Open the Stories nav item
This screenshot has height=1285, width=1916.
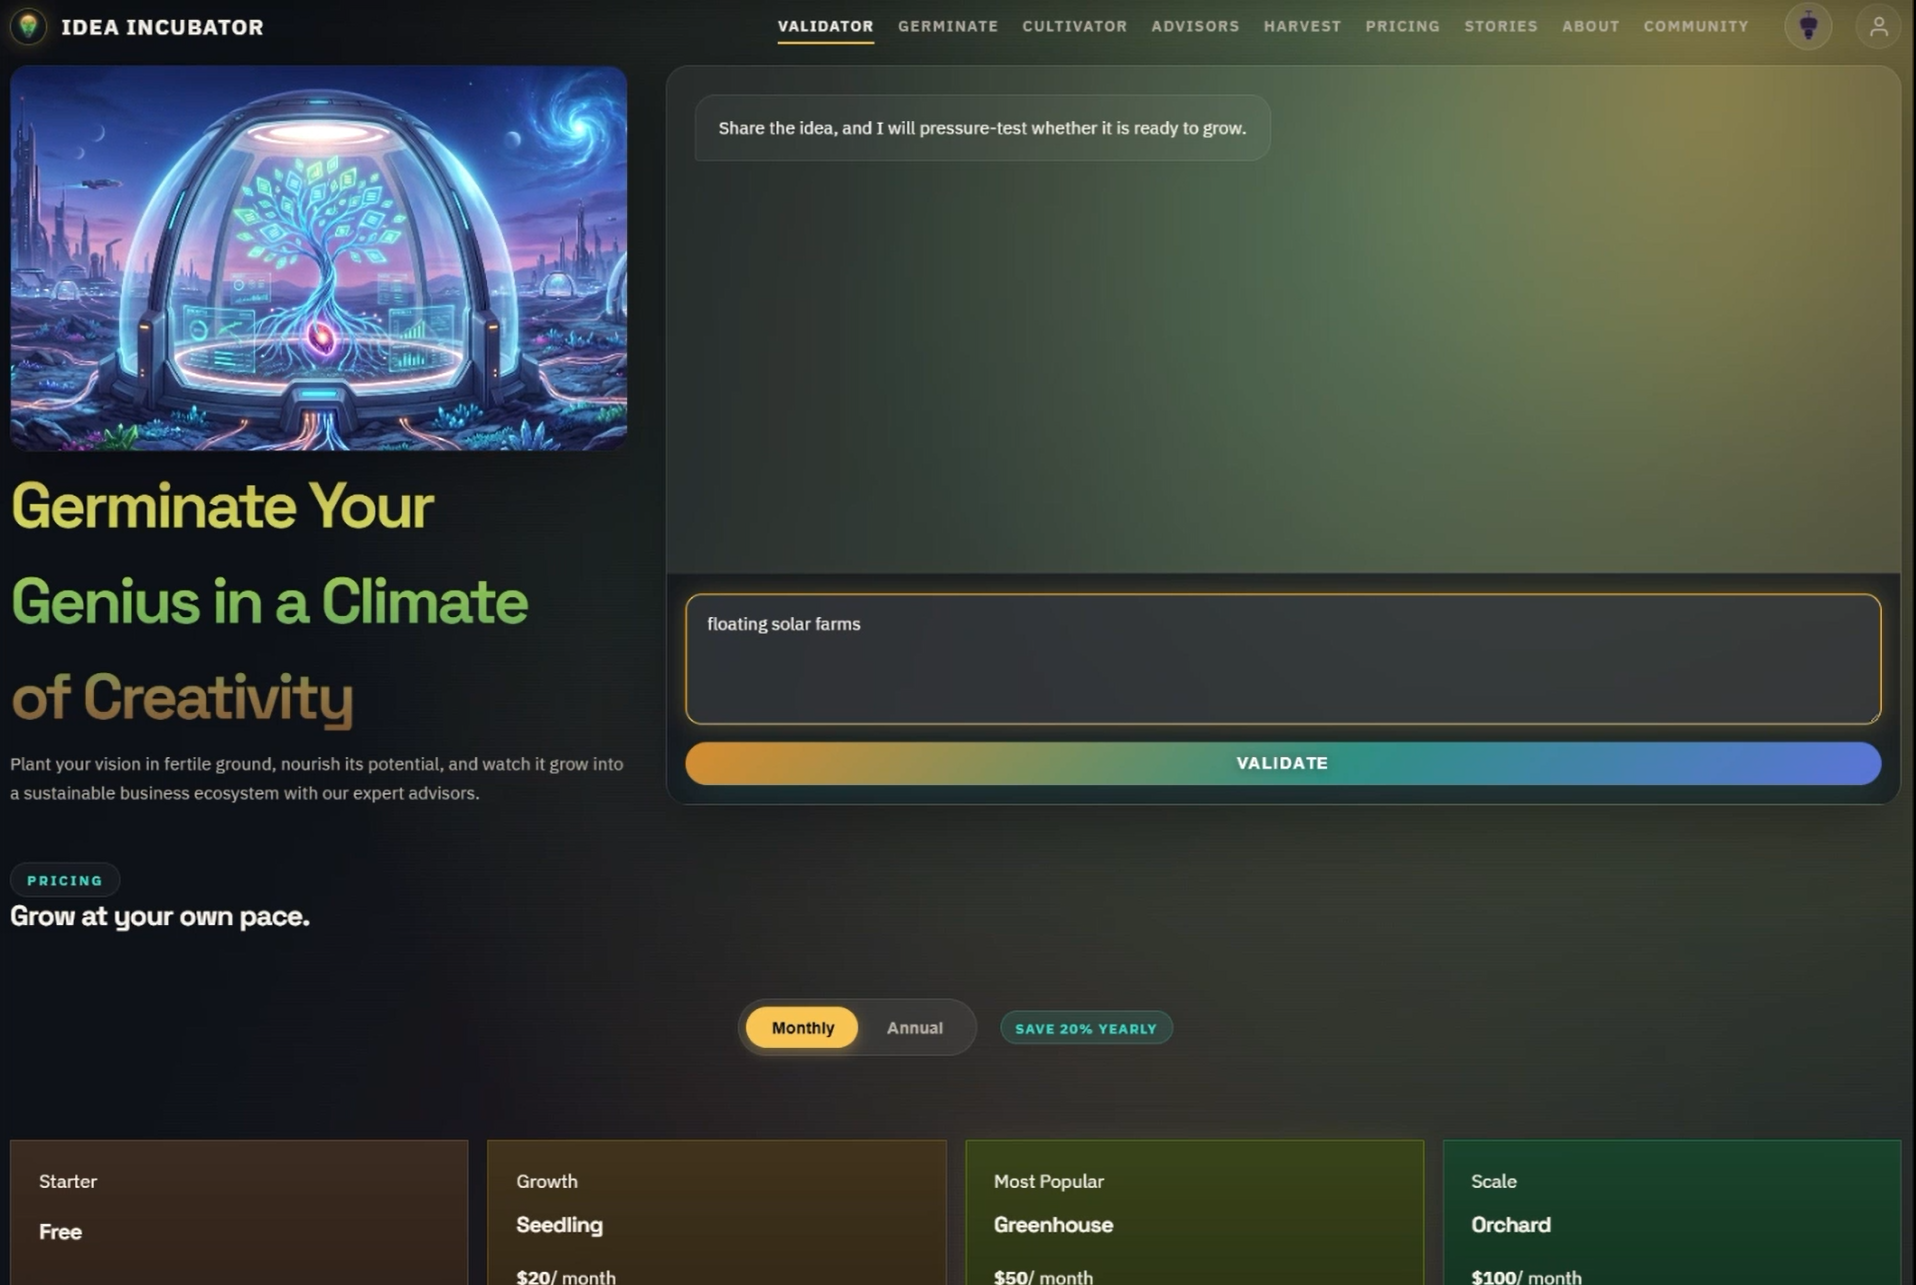[x=1501, y=26]
